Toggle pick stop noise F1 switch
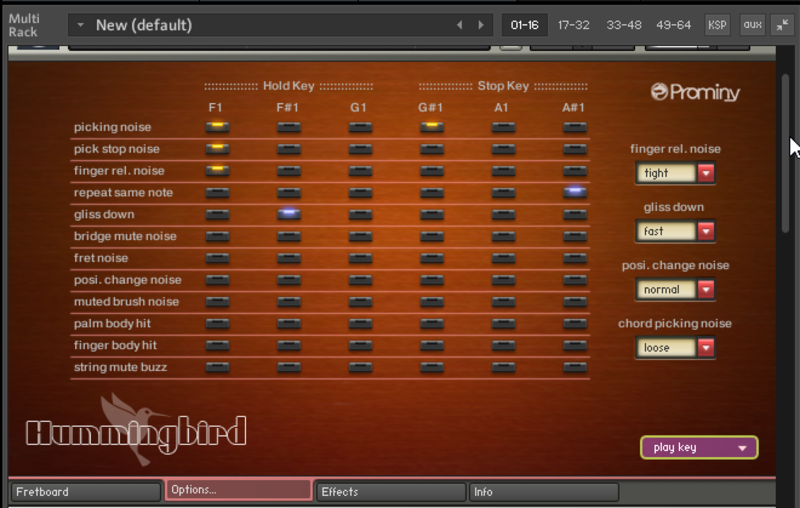Viewport: 800px width, 508px height. [217, 148]
